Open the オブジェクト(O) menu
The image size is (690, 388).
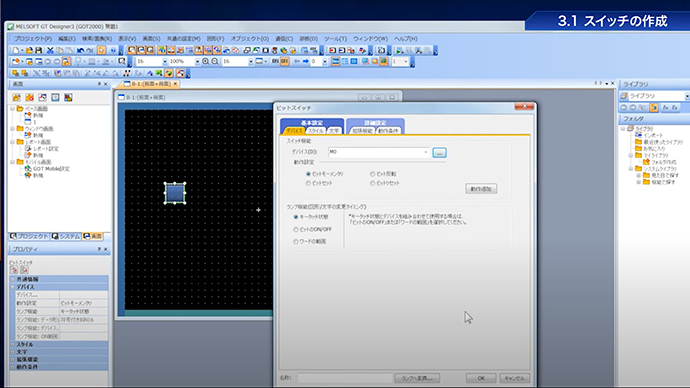(x=250, y=39)
